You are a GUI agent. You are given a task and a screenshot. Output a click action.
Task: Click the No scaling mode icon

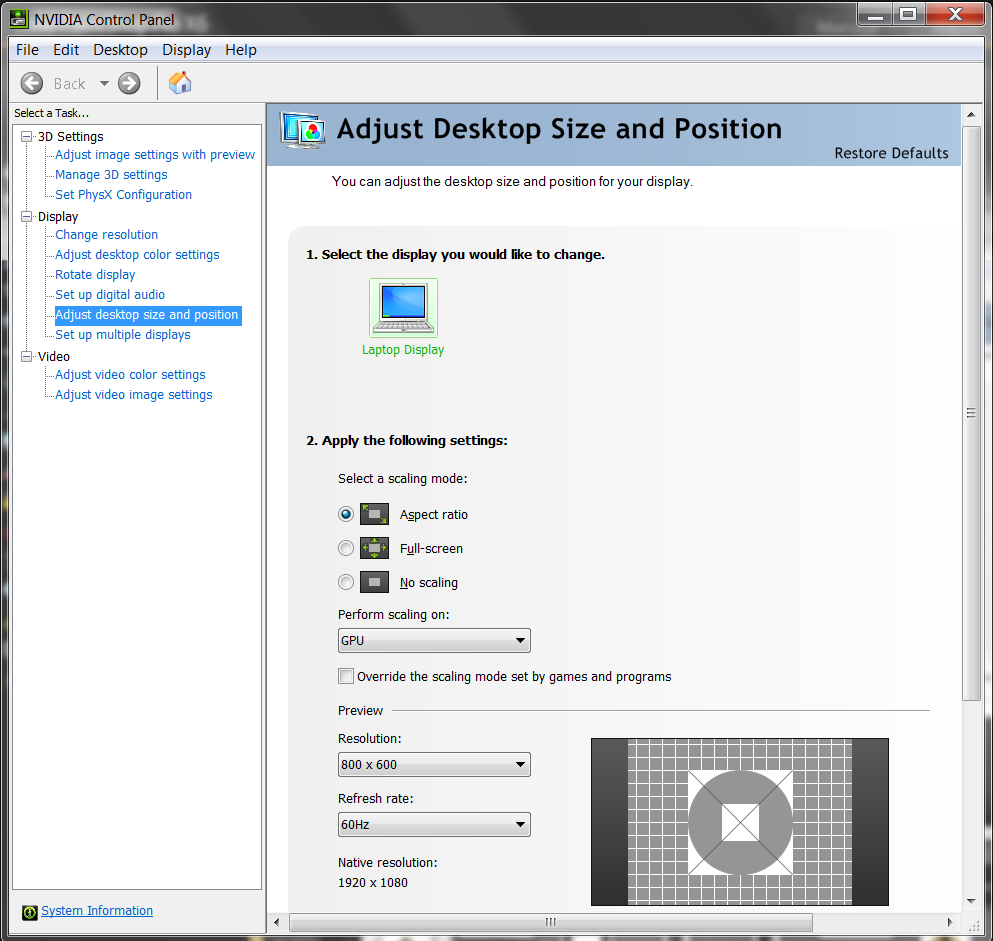[375, 582]
